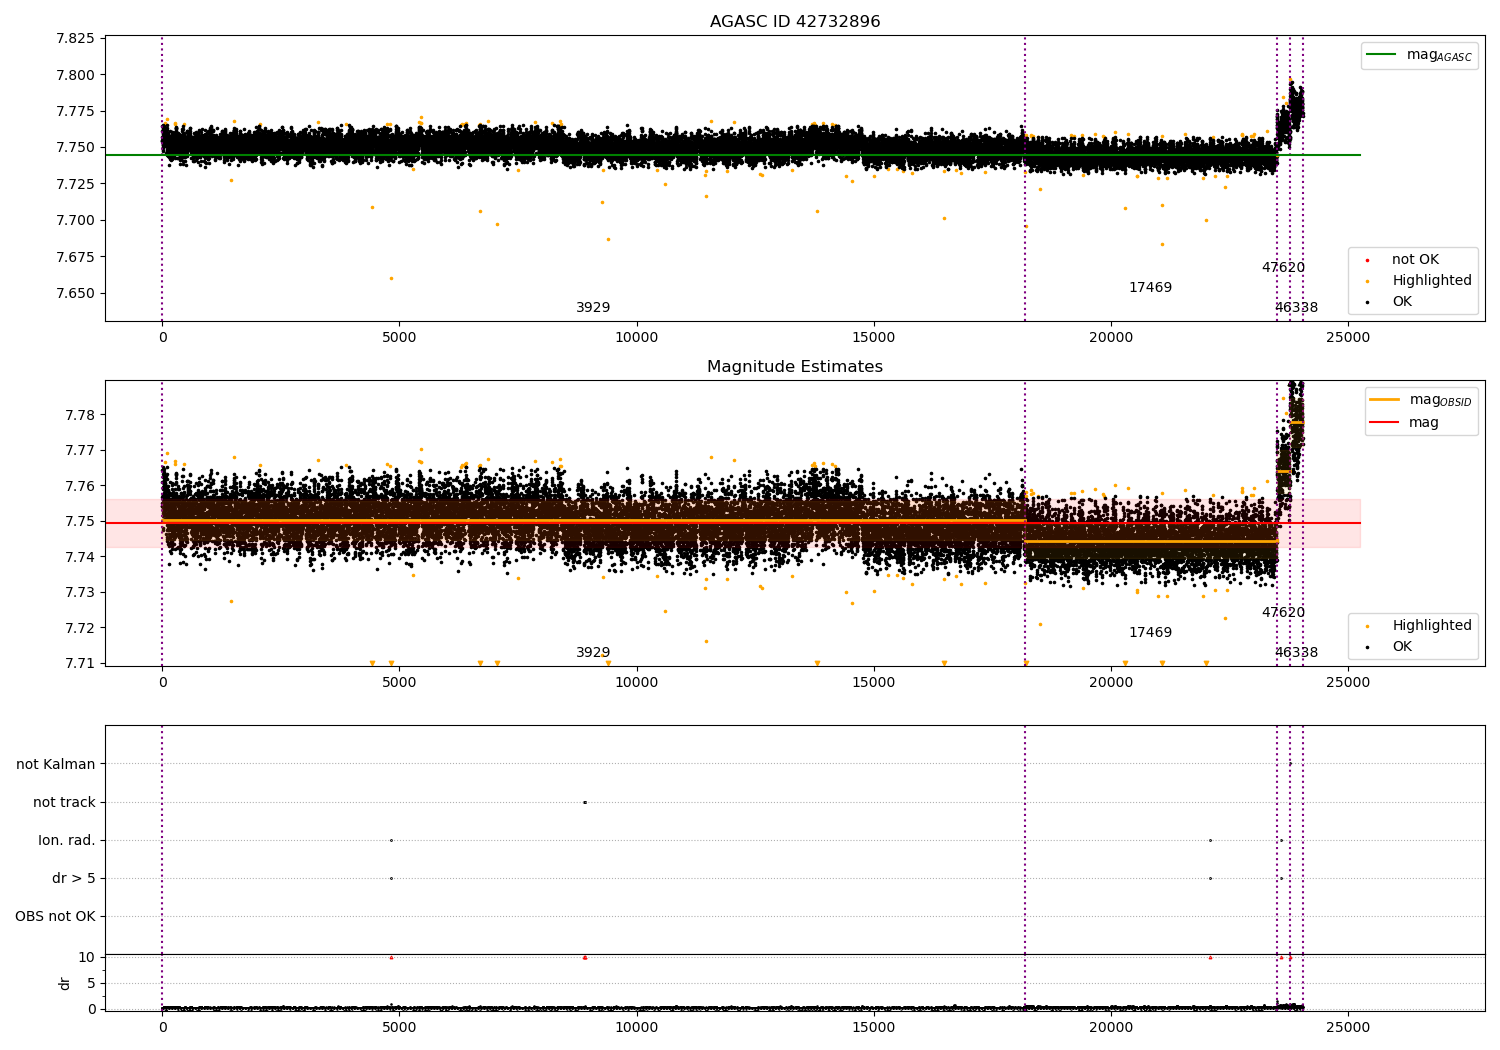The width and height of the screenshot is (1500, 1050).
Task: Click the "not Kalman" axis label
Action: 56,764
